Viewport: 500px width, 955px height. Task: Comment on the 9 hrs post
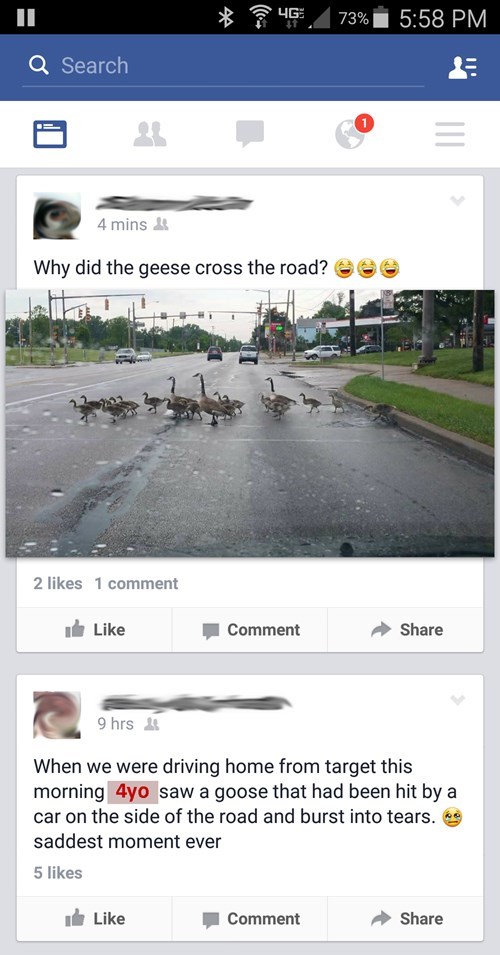pos(250,918)
